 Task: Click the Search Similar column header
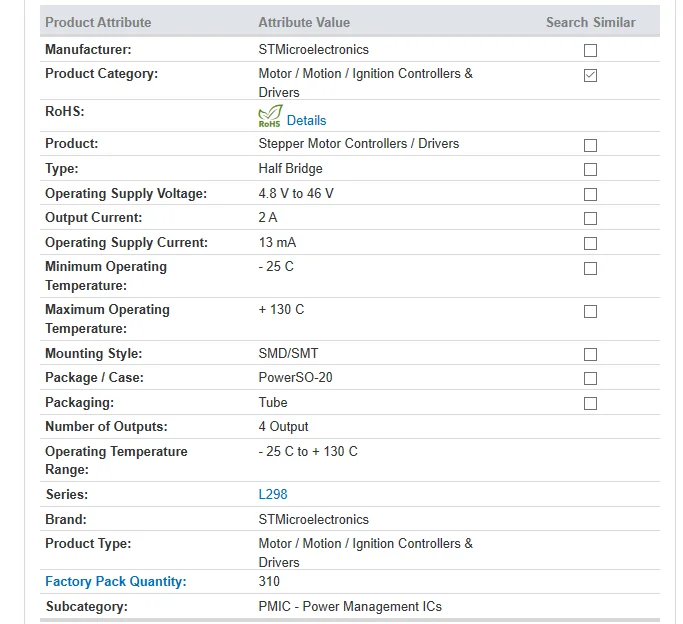tap(591, 22)
